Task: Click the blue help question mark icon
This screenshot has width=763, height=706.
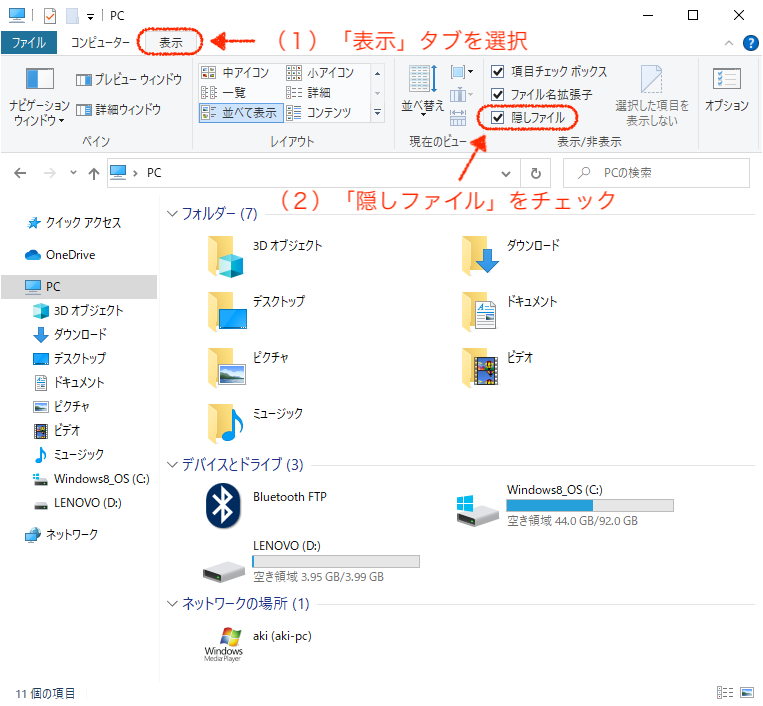Action: pos(750,43)
